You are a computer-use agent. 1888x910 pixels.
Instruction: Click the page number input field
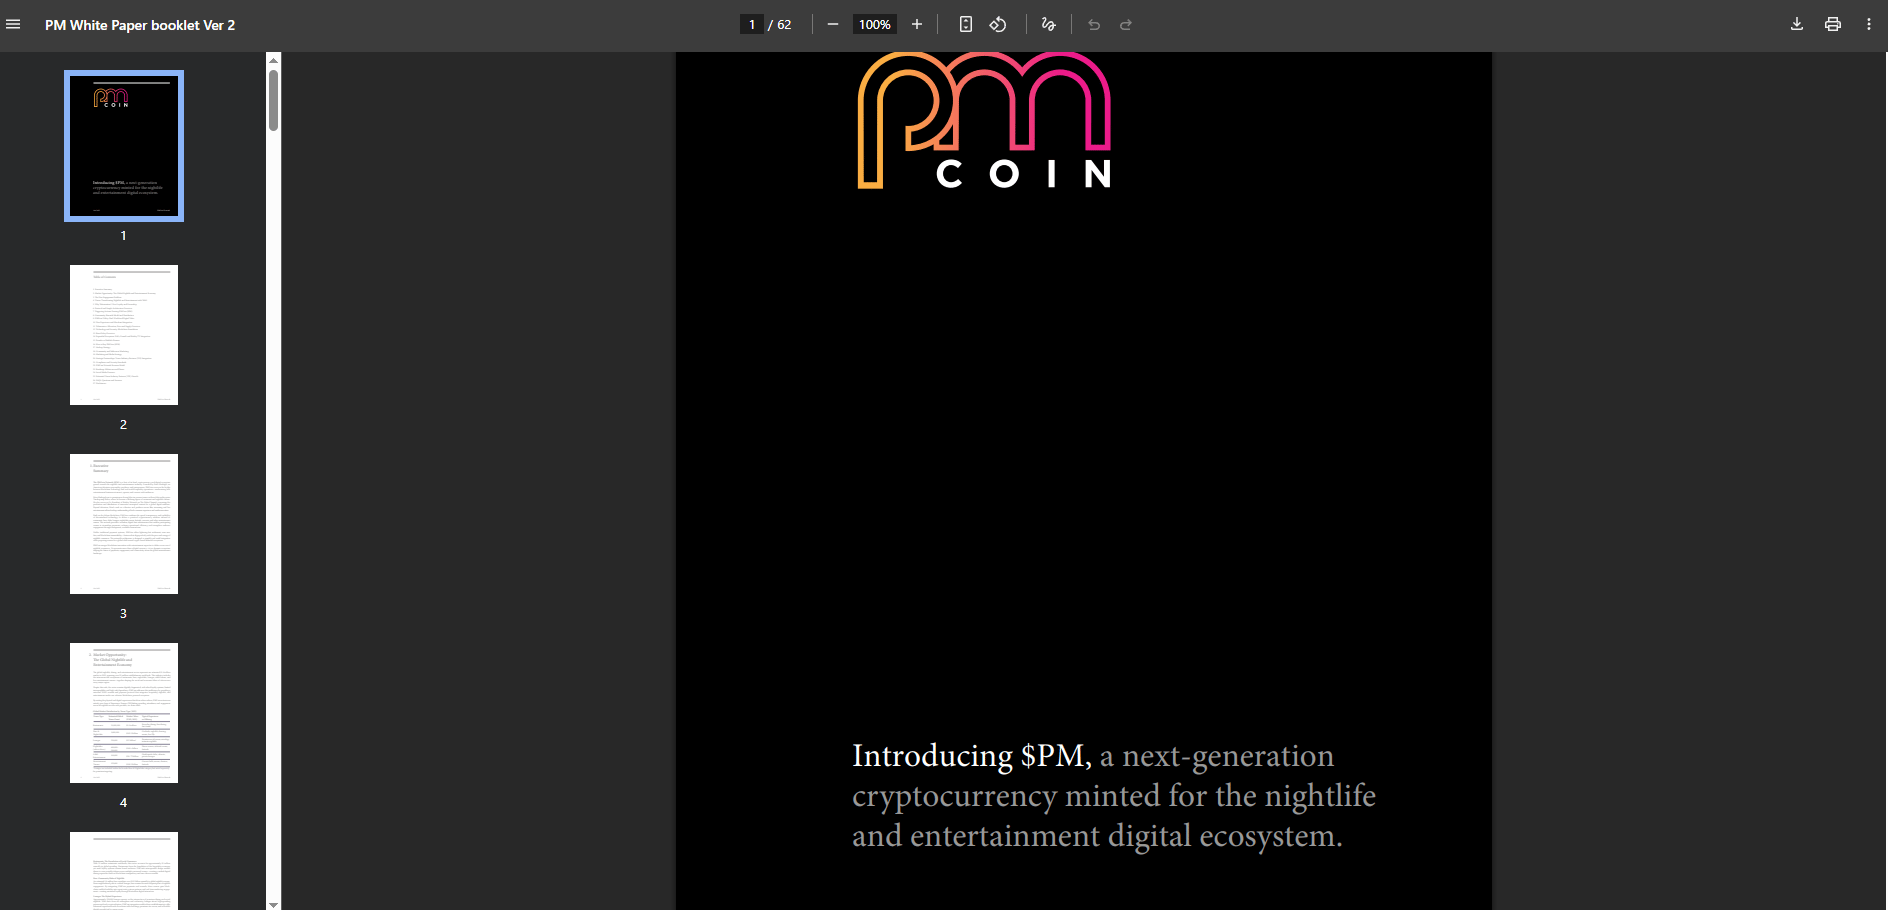pos(752,25)
